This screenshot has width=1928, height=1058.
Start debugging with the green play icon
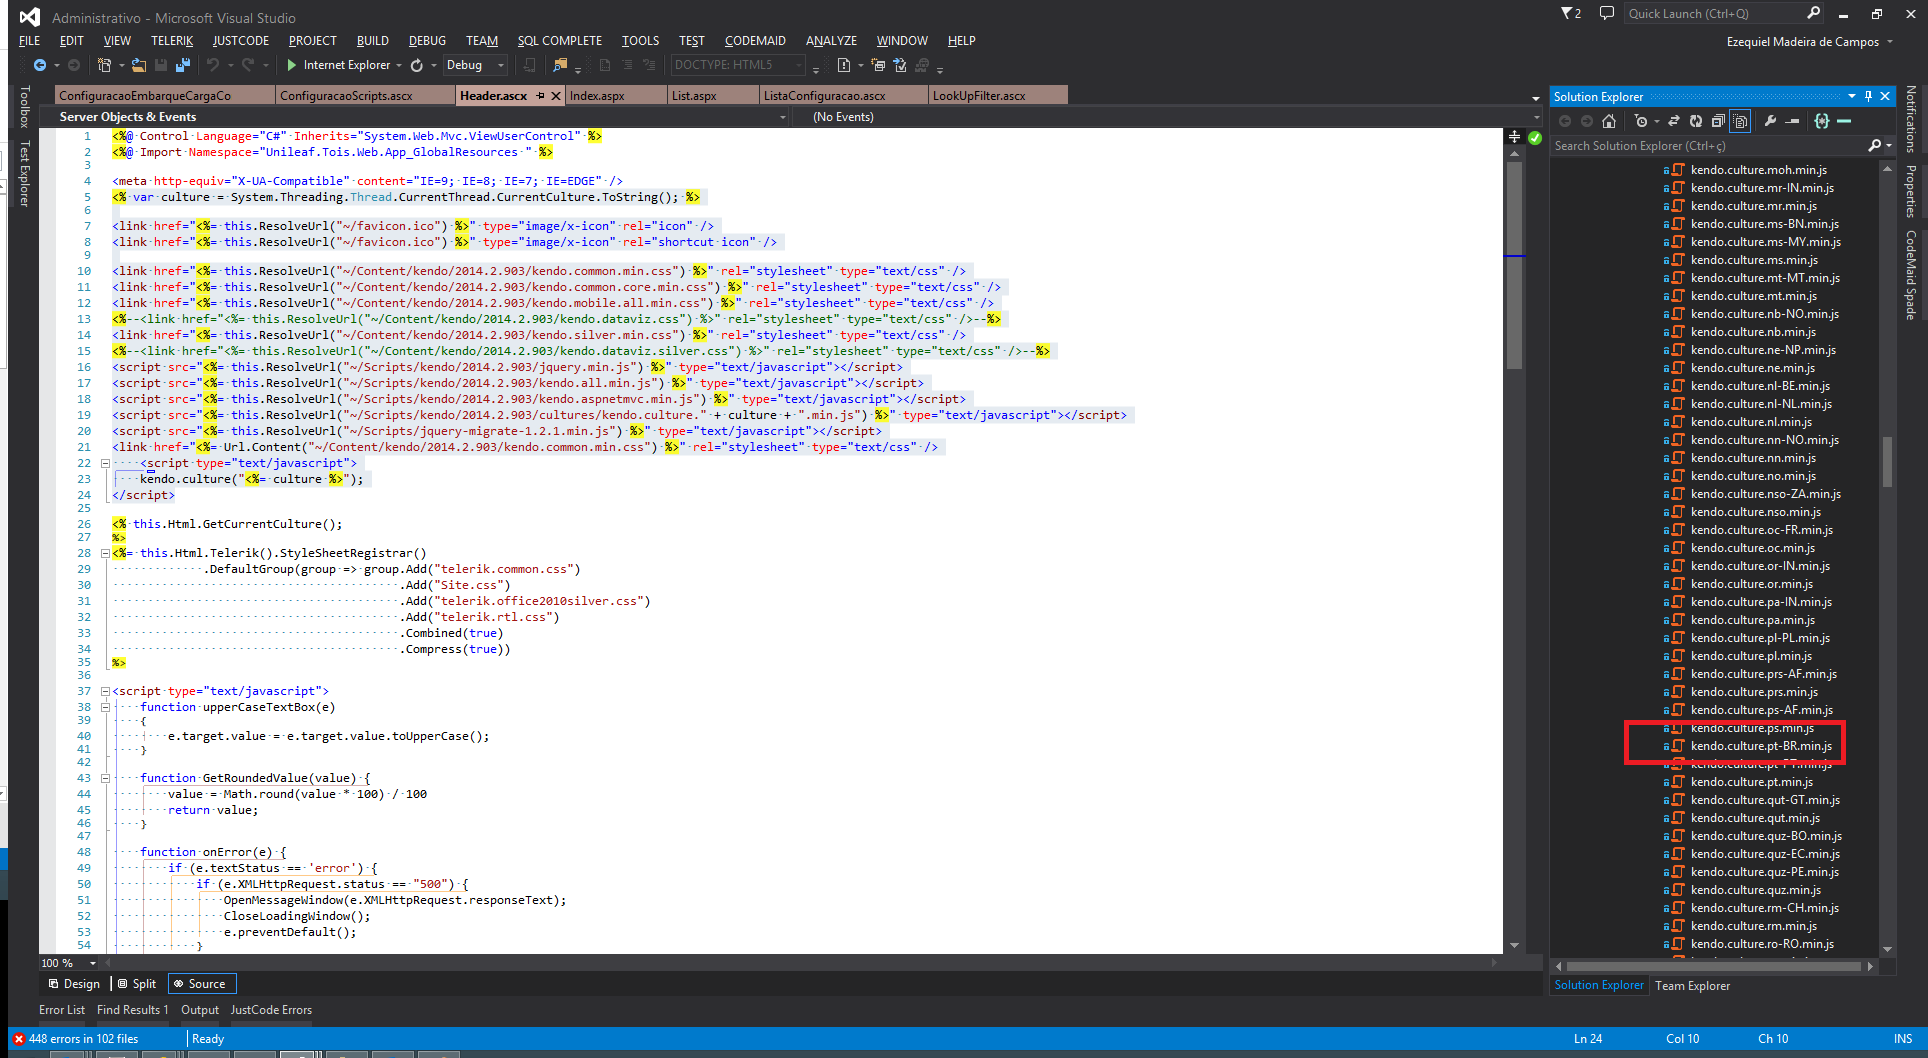tap(291, 65)
